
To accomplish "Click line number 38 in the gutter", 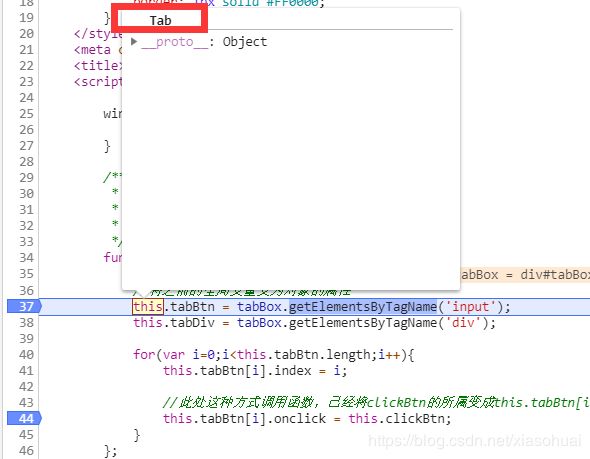I will pos(26,323).
